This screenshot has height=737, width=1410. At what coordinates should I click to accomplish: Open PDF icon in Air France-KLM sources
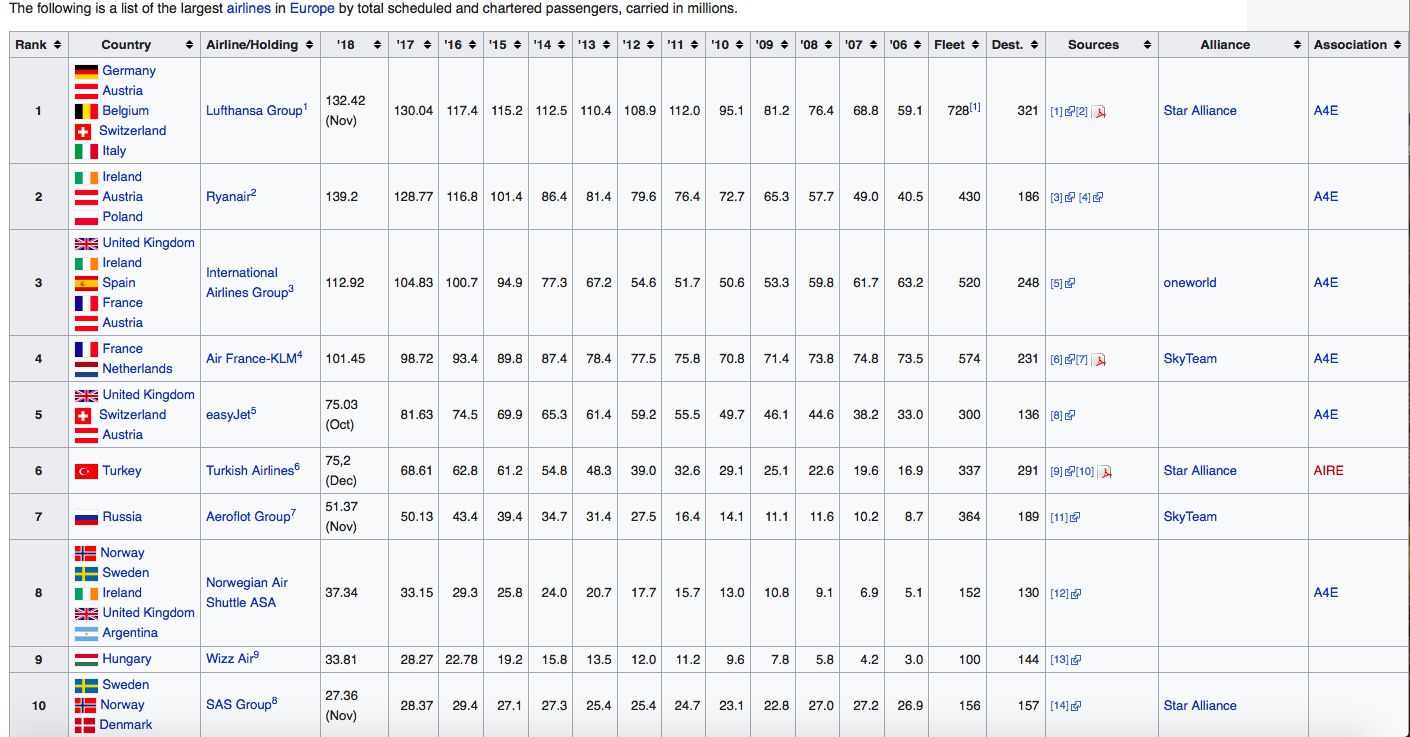coord(1098,359)
